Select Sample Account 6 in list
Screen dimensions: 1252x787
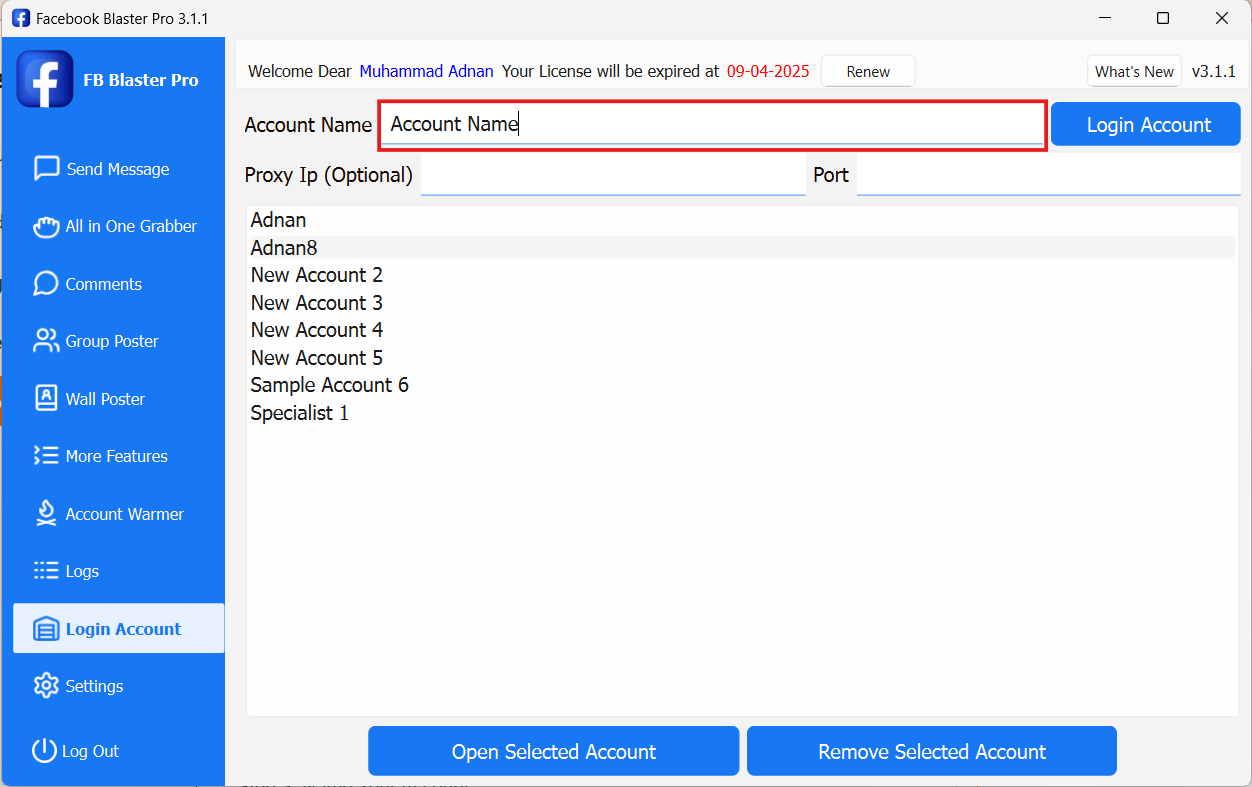[x=329, y=385]
